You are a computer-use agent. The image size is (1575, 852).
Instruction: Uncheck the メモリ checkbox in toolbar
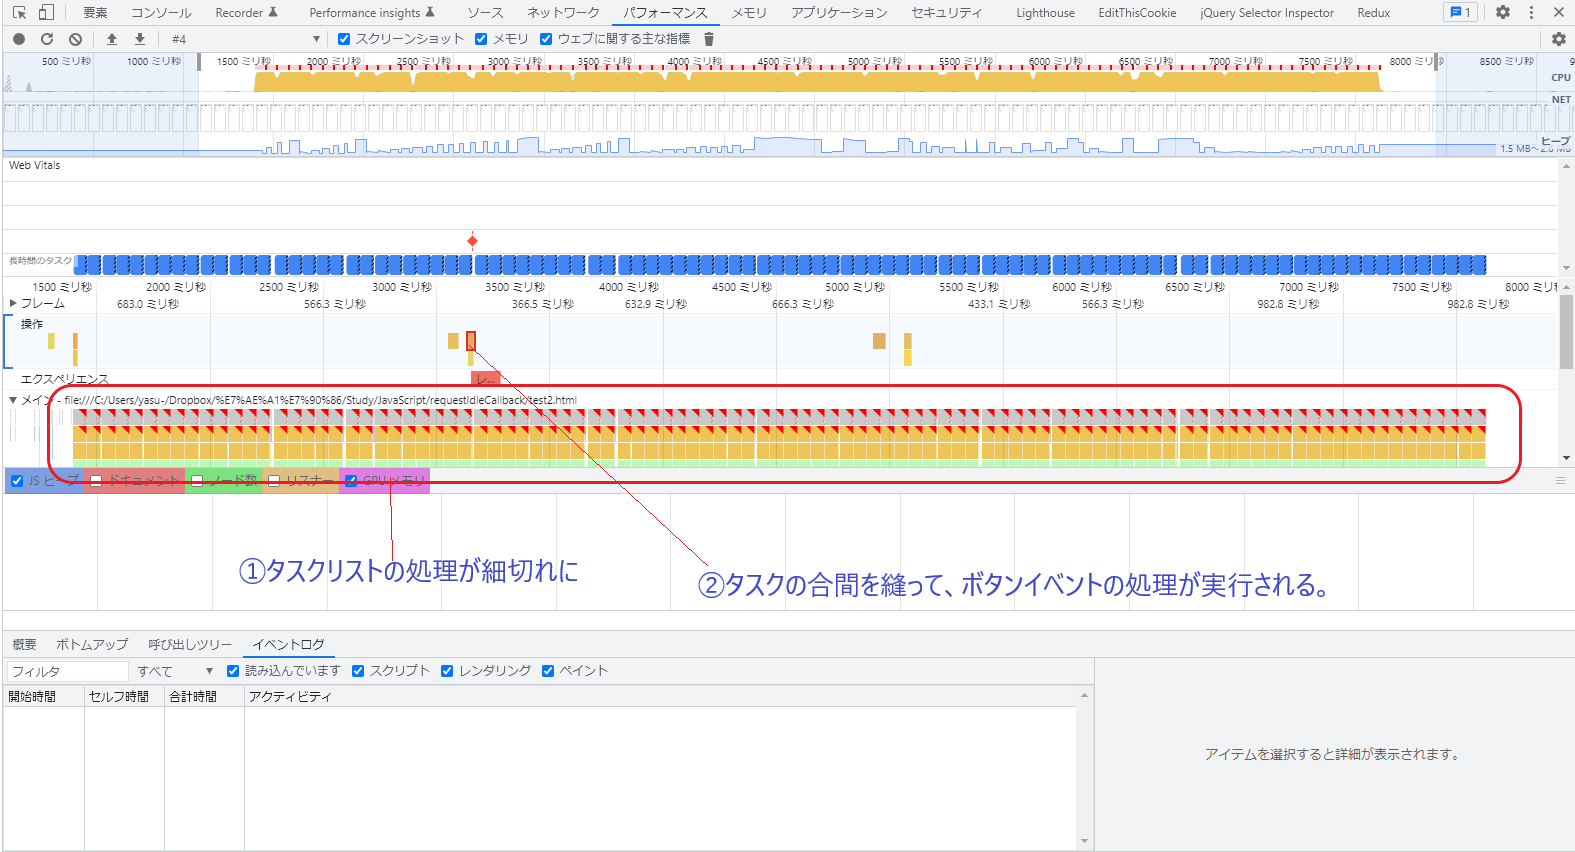481,39
